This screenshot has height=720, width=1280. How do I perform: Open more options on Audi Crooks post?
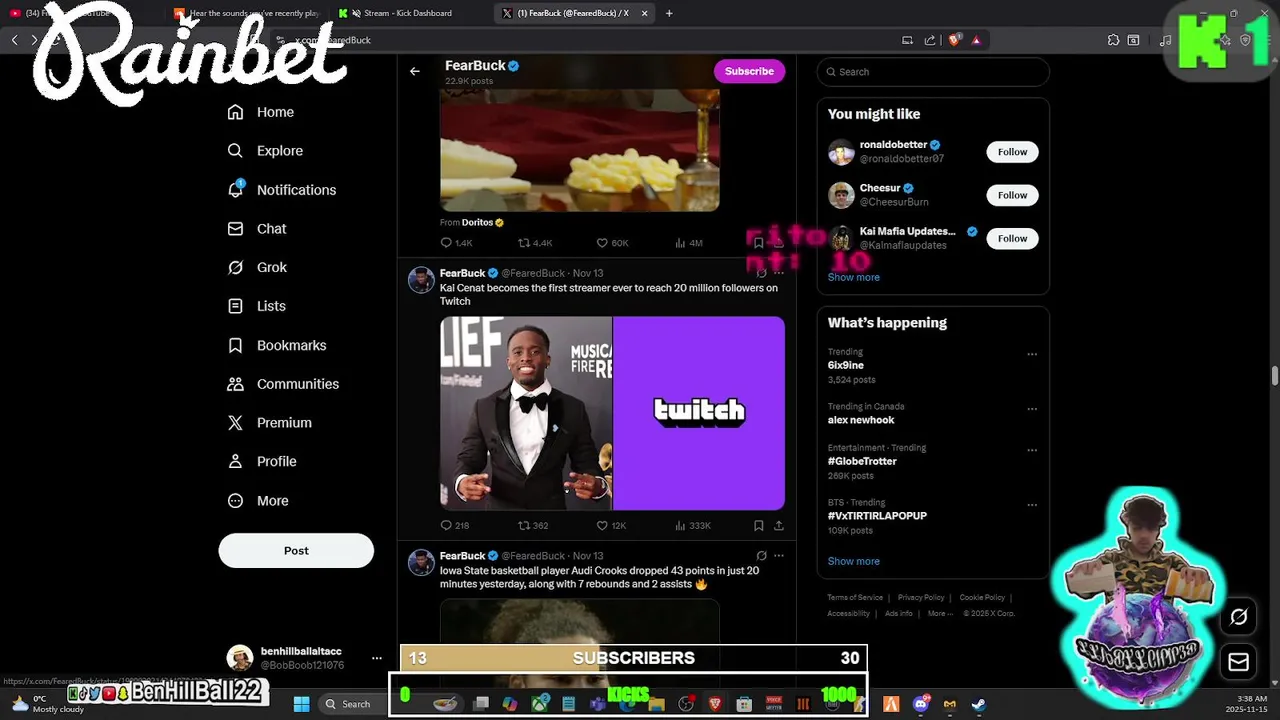coord(778,556)
